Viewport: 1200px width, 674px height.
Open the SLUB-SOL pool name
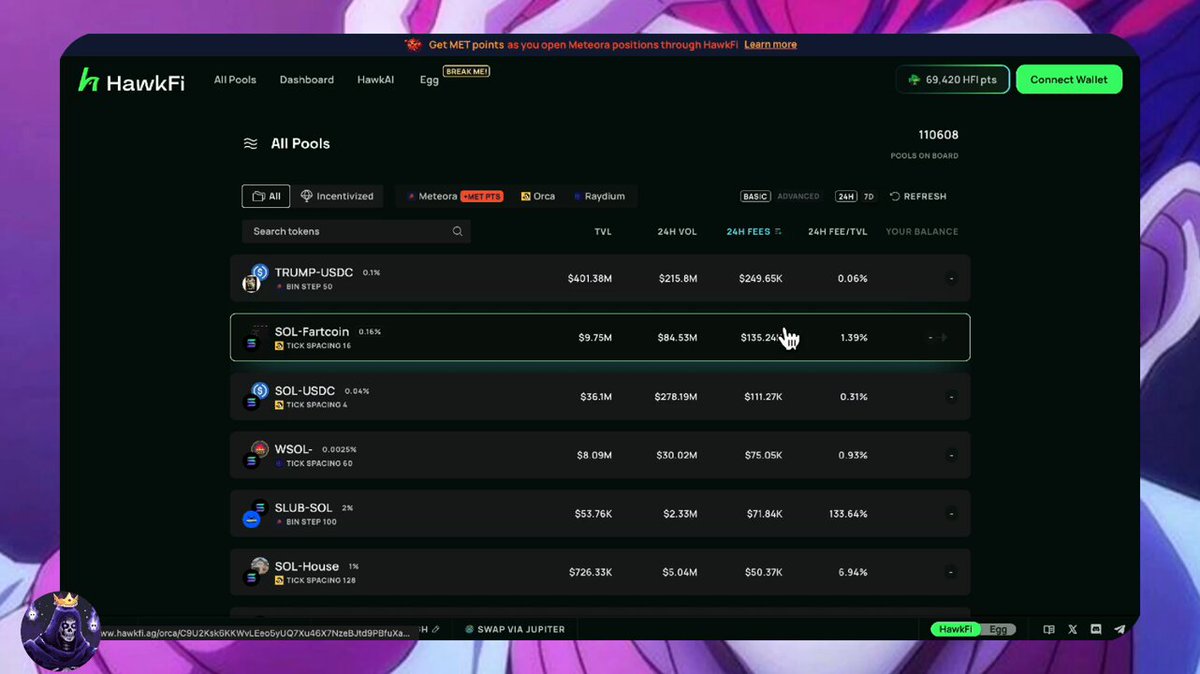(x=304, y=508)
